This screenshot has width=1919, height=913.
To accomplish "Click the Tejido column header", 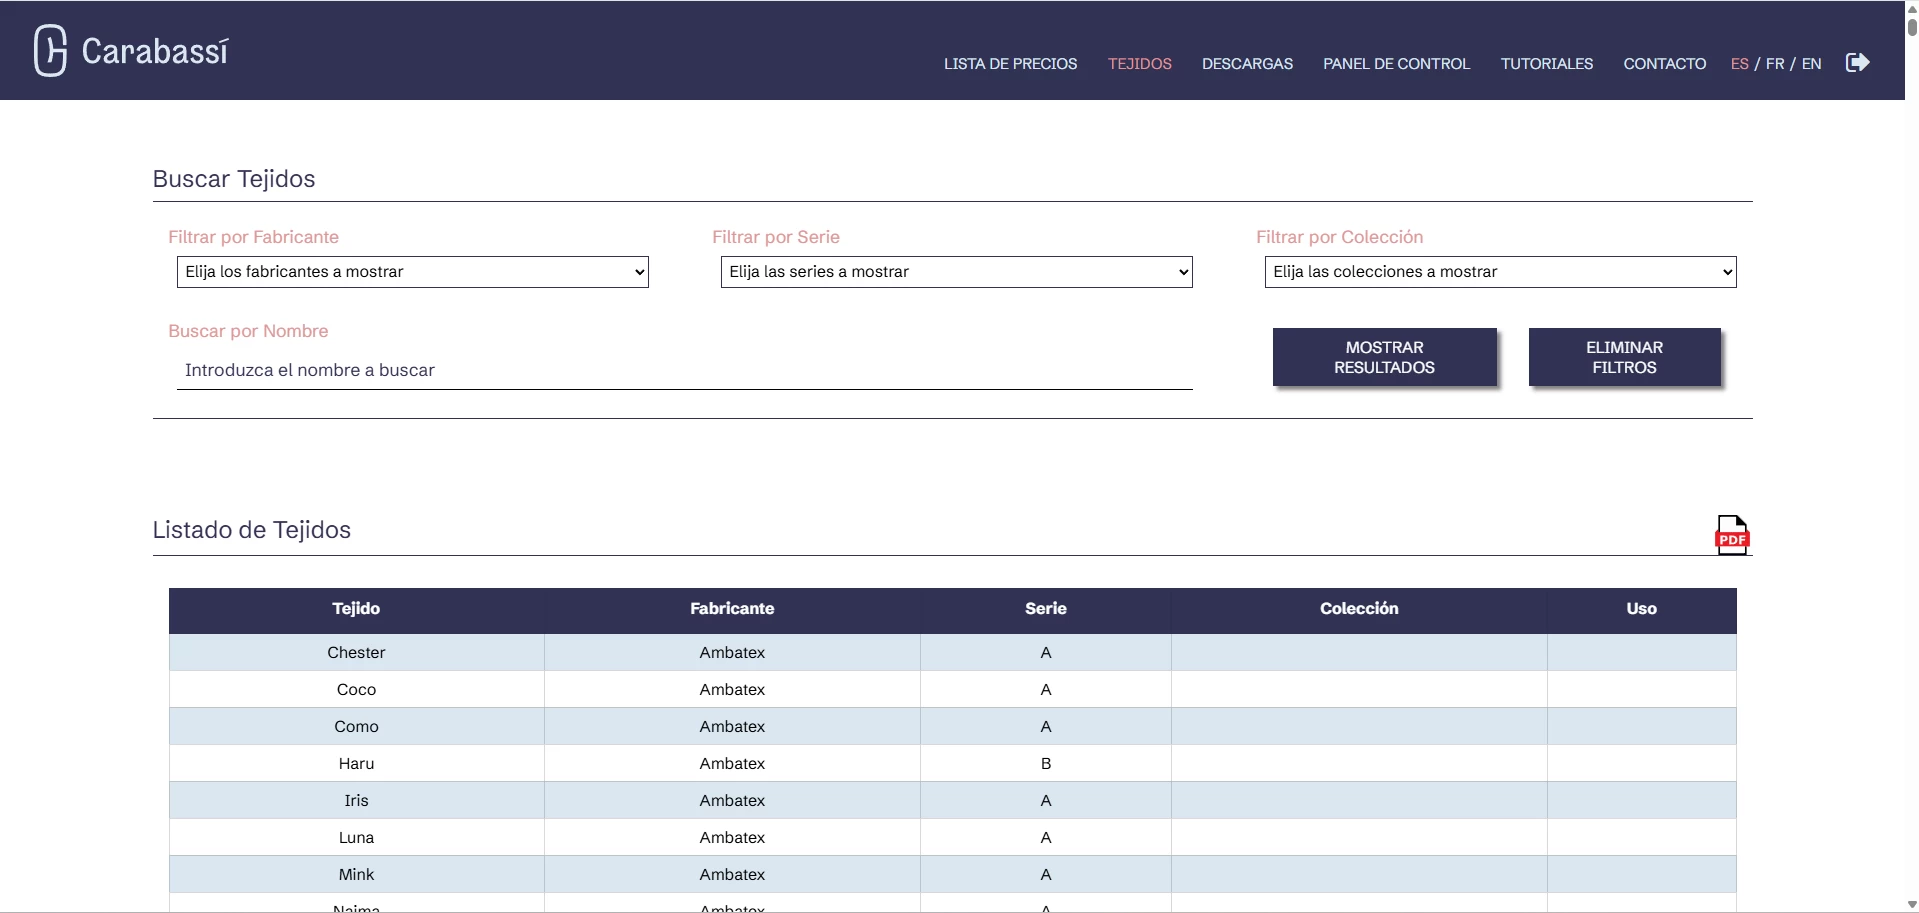I will coord(356,609).
